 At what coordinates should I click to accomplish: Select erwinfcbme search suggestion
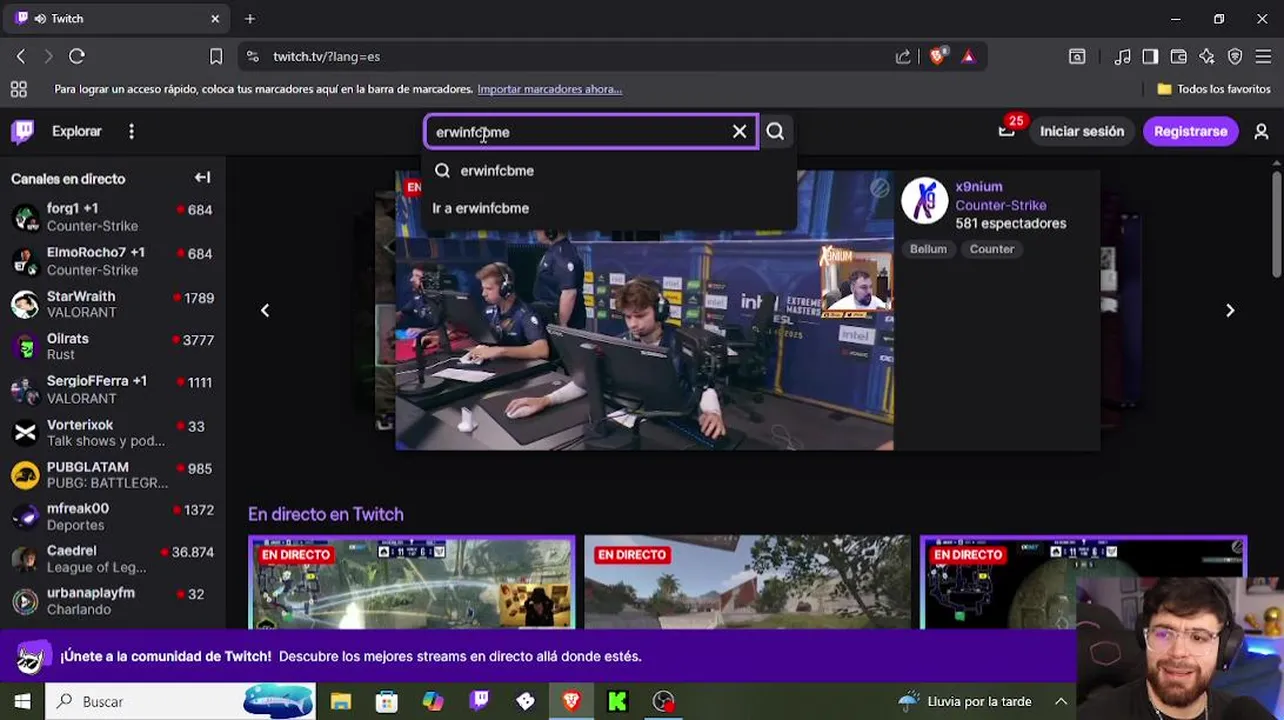[x=610, y=170]
